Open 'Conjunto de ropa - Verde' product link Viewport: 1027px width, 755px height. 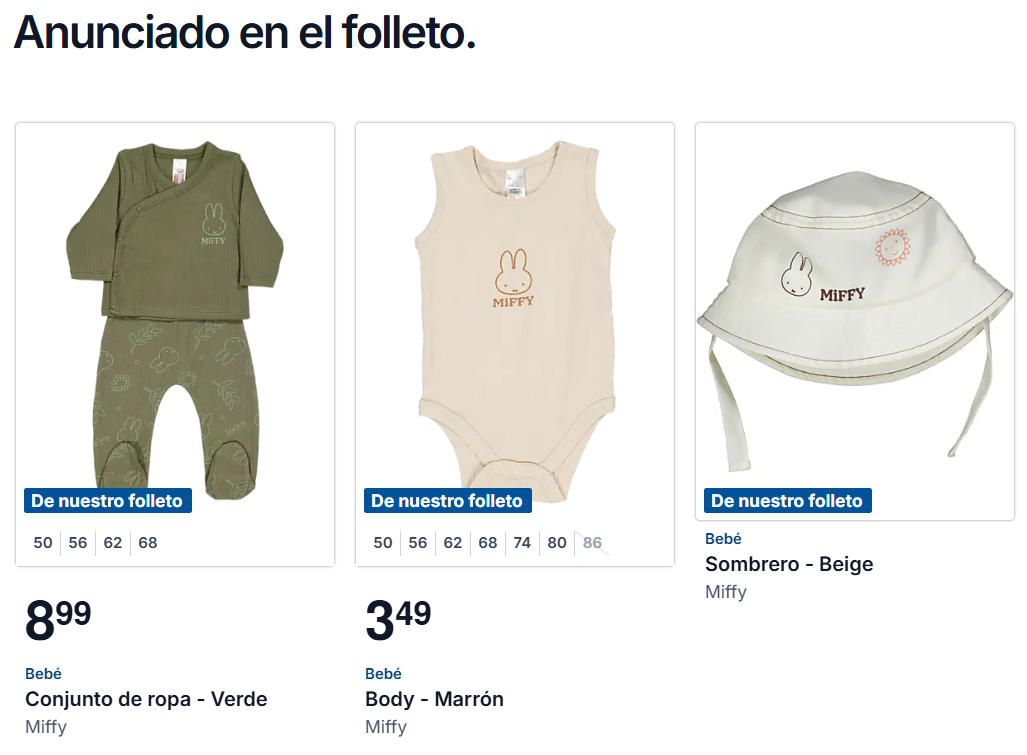146,699
